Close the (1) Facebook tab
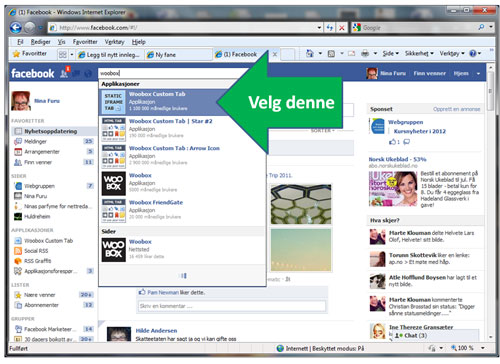 click(275, 54)
